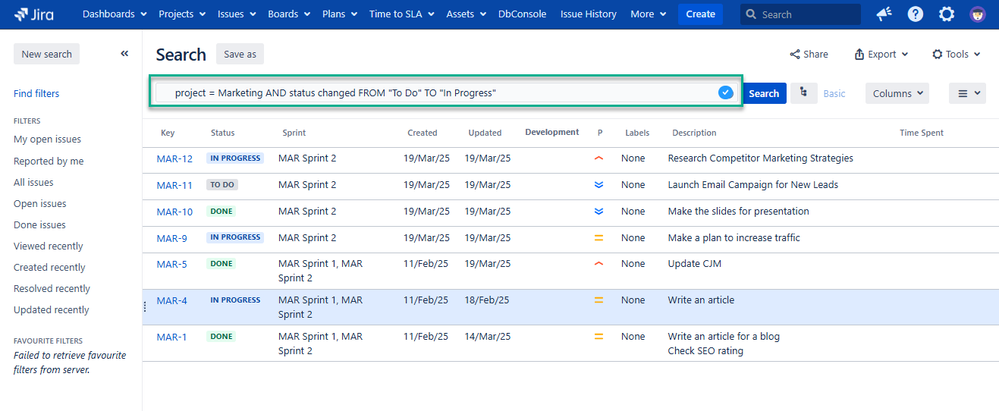Click the priority icon for MAR-5
The width and height of the screenshot is (999, 411).
point(598,263)
